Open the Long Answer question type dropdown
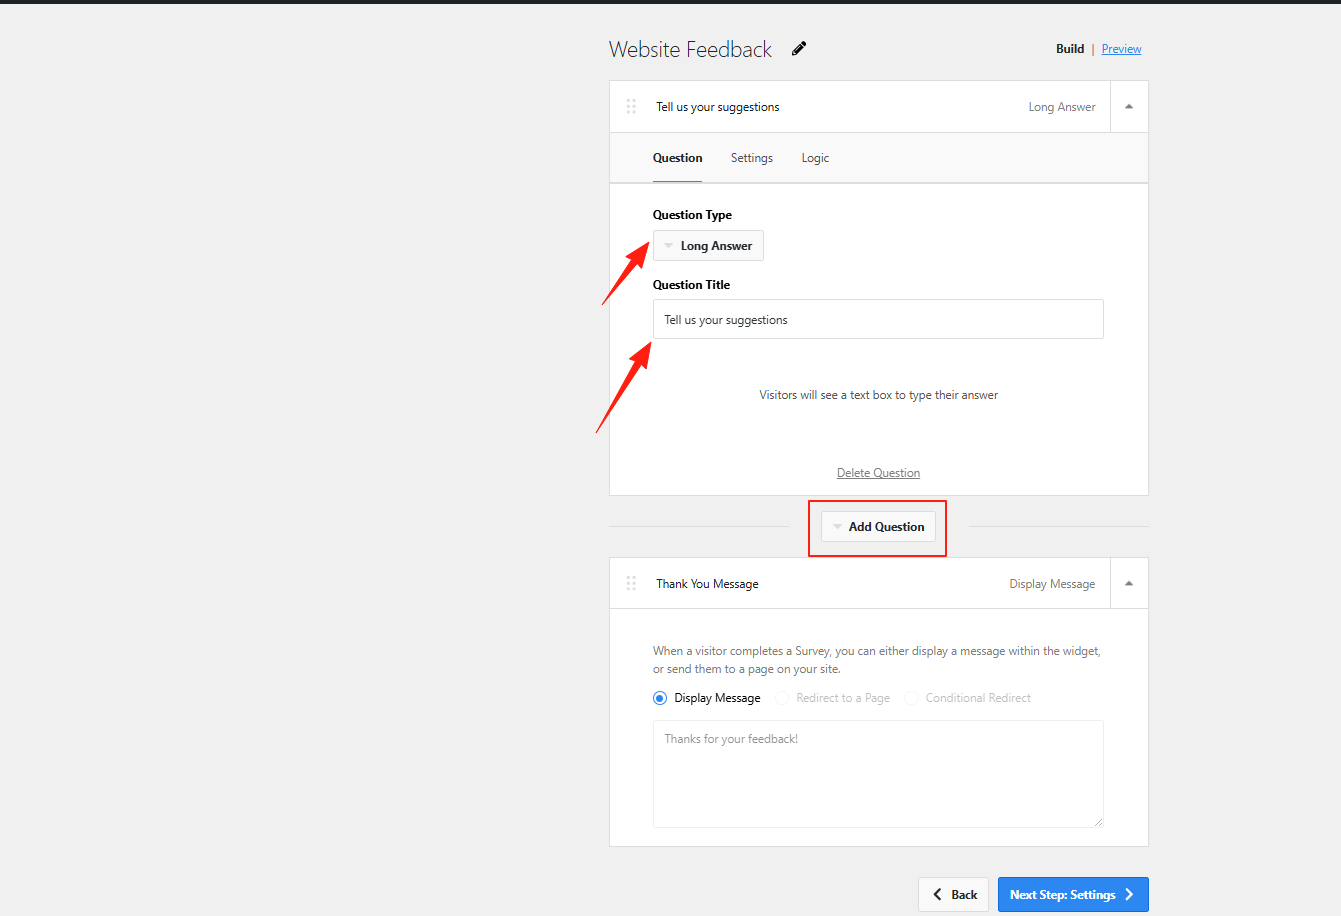The width and height of the screenshot is (1341, 916). point(708,246)
